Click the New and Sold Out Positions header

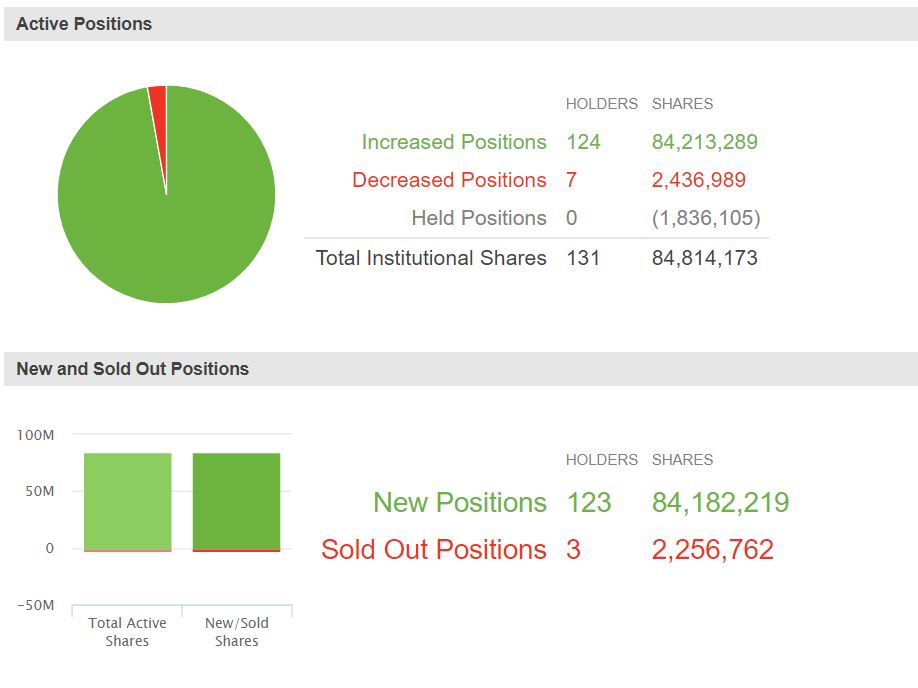[132, 369]
